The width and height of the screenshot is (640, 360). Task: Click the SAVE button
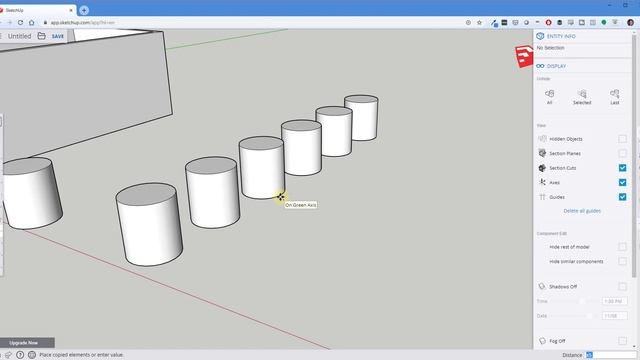pyautogui.click(x=58, y=36)
